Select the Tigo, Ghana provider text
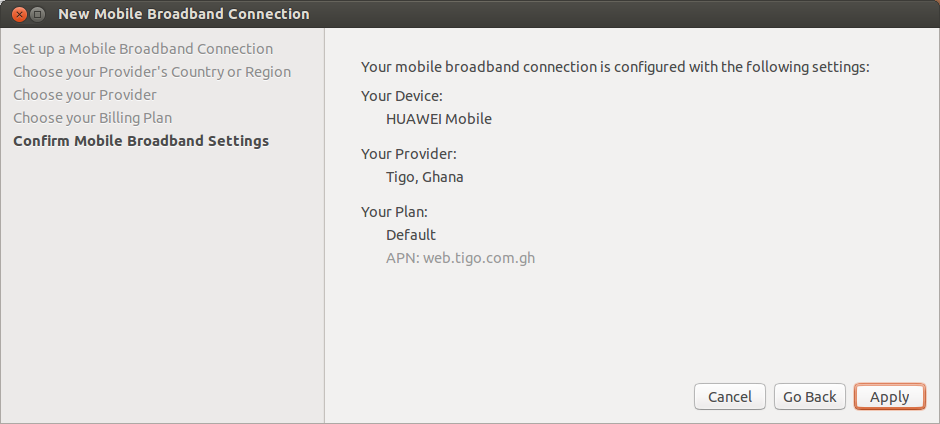940x424 pixels. tap(424, 178)
